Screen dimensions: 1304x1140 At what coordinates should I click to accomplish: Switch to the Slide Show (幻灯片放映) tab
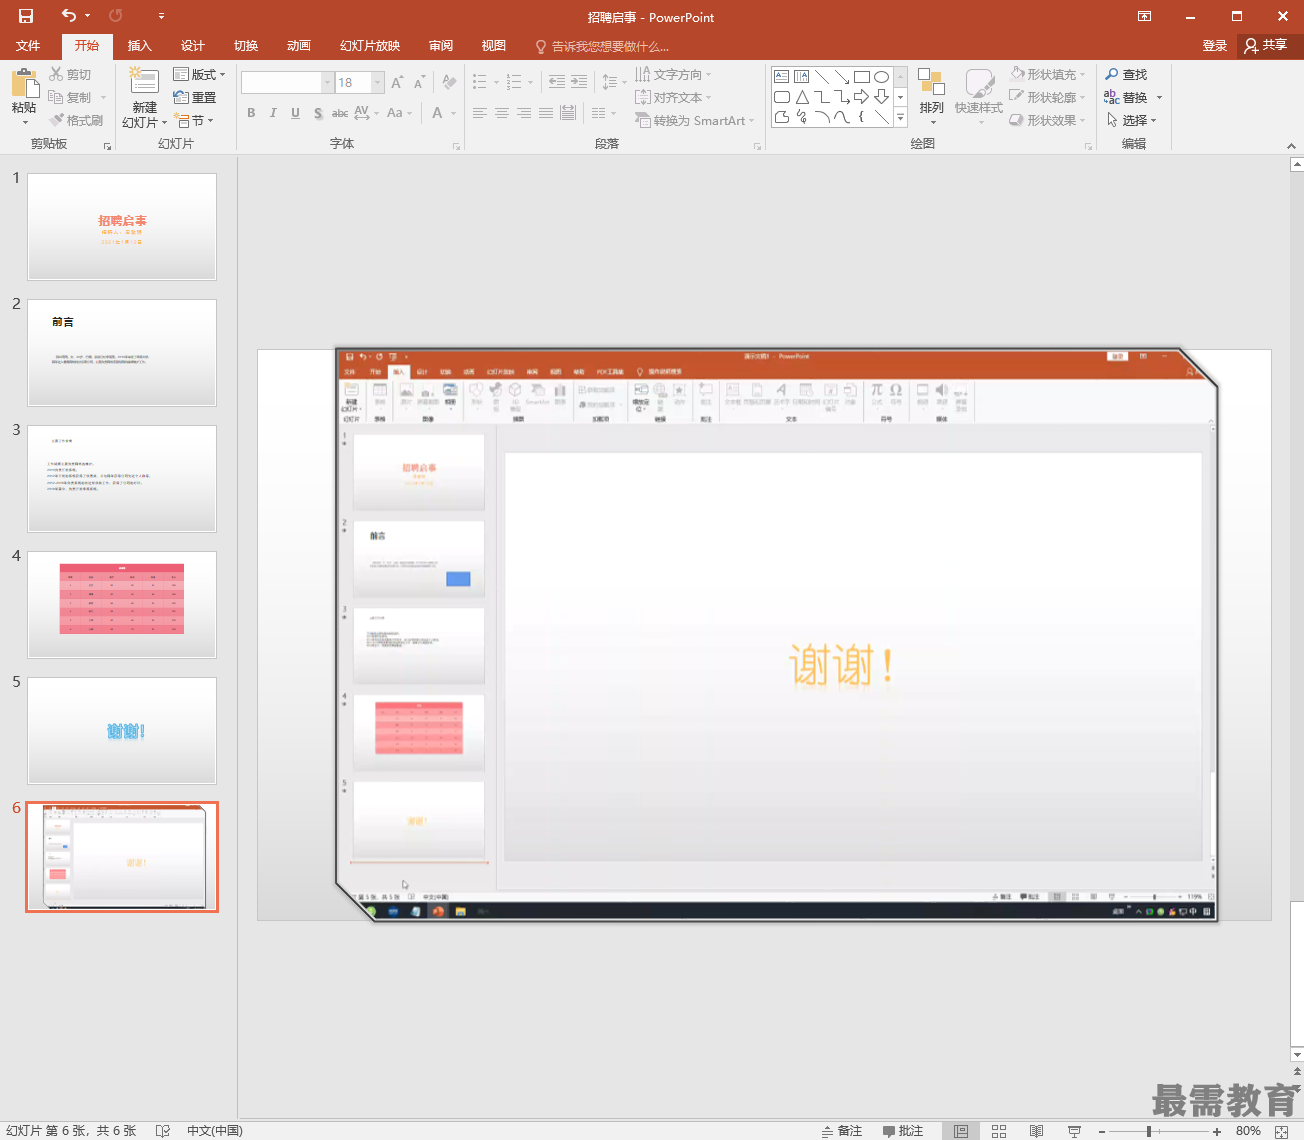point(370,46)
